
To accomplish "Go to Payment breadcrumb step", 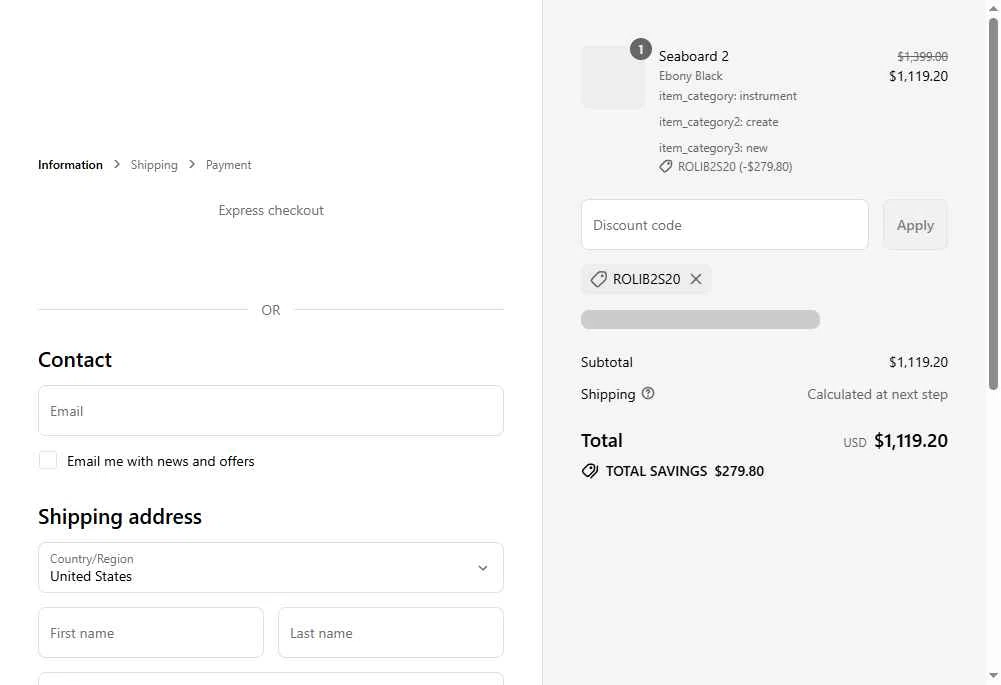I will tap(229, 165).
